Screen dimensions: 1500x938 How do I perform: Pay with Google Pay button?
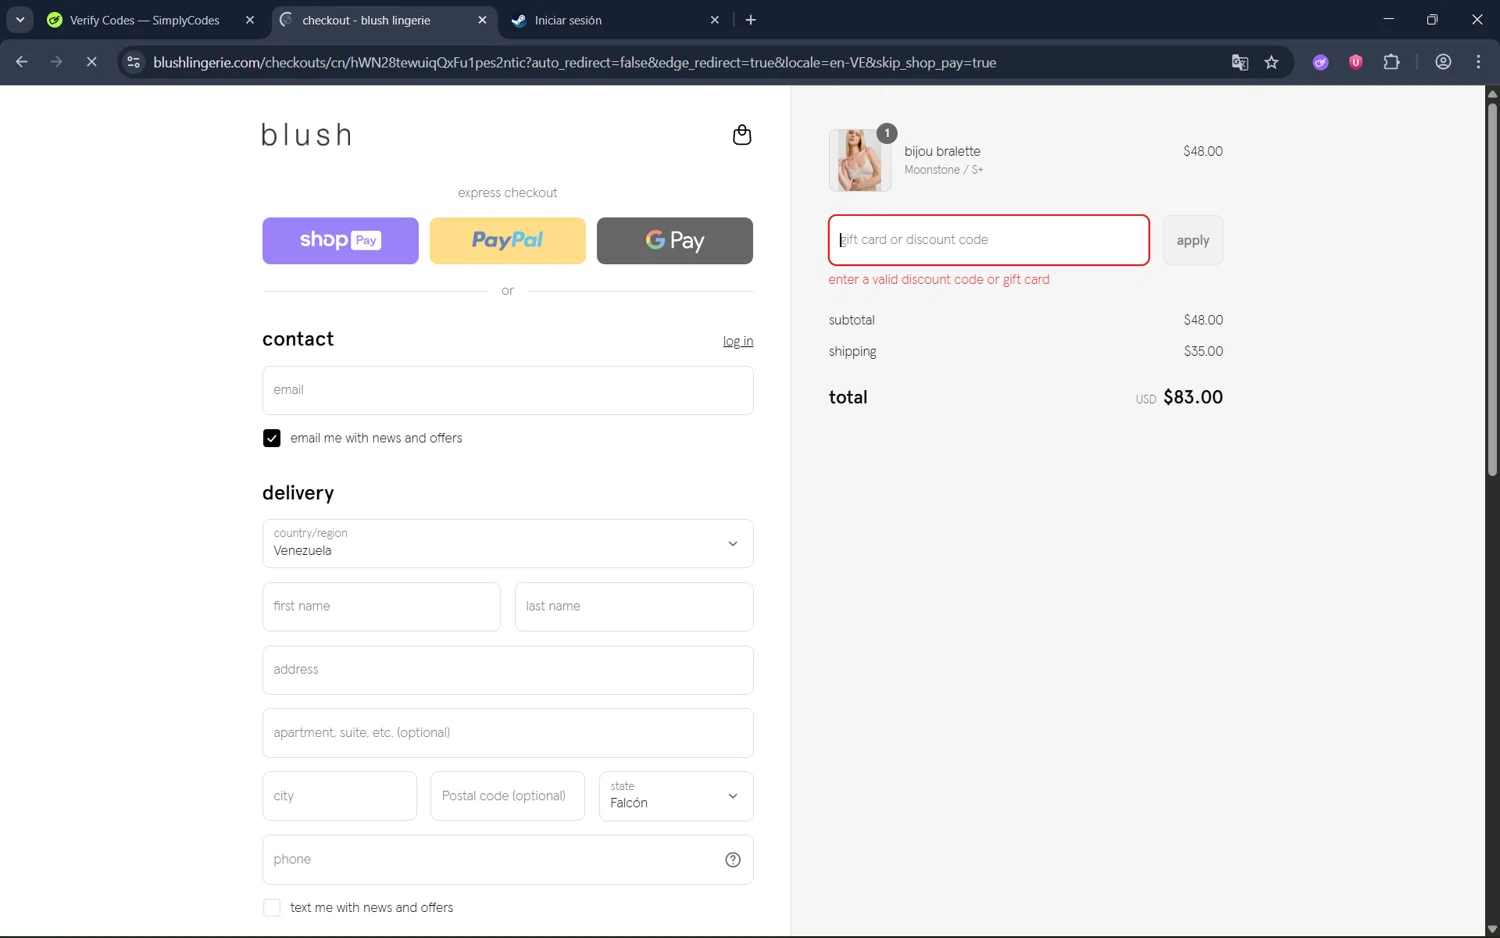[x=675, y=241]
